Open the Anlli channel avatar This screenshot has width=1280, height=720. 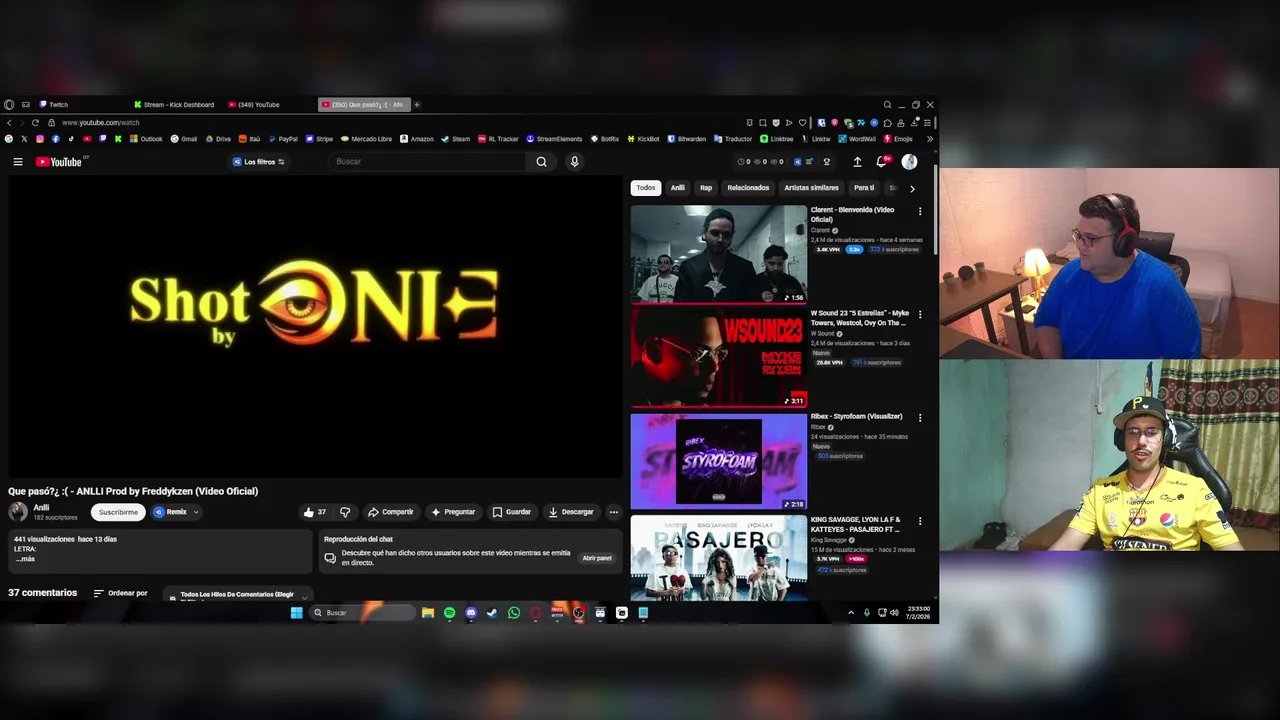(18, 512)
